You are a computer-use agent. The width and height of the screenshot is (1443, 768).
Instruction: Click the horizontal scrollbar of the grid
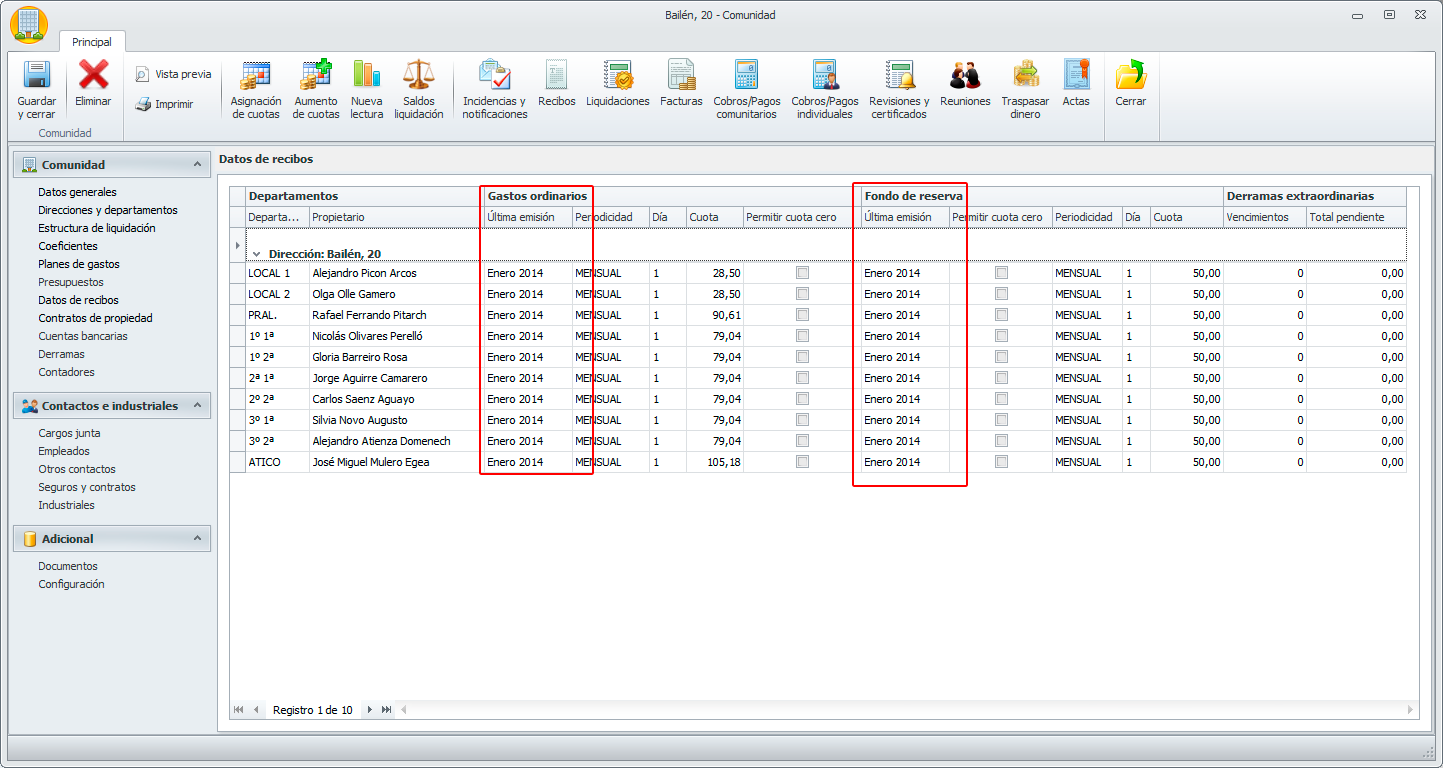[x=908, y=710]
